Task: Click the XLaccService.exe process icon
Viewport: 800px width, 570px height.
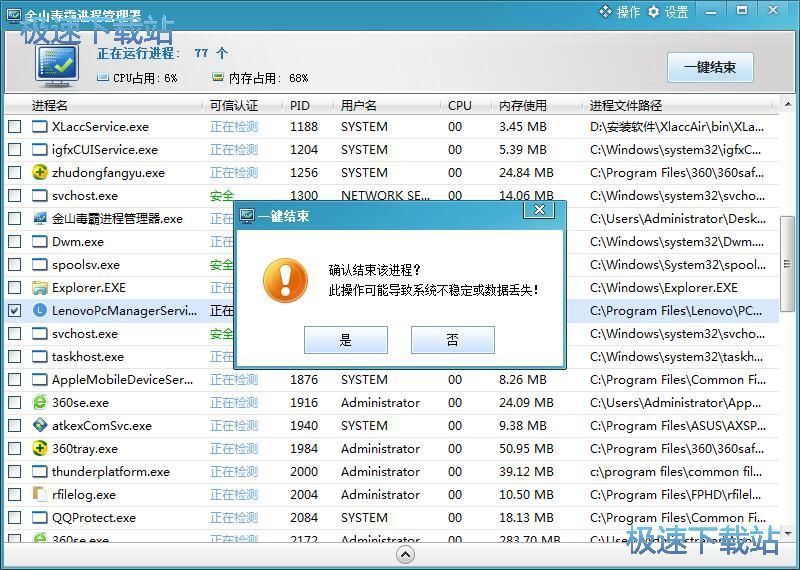Action: [x=40, y=127]
